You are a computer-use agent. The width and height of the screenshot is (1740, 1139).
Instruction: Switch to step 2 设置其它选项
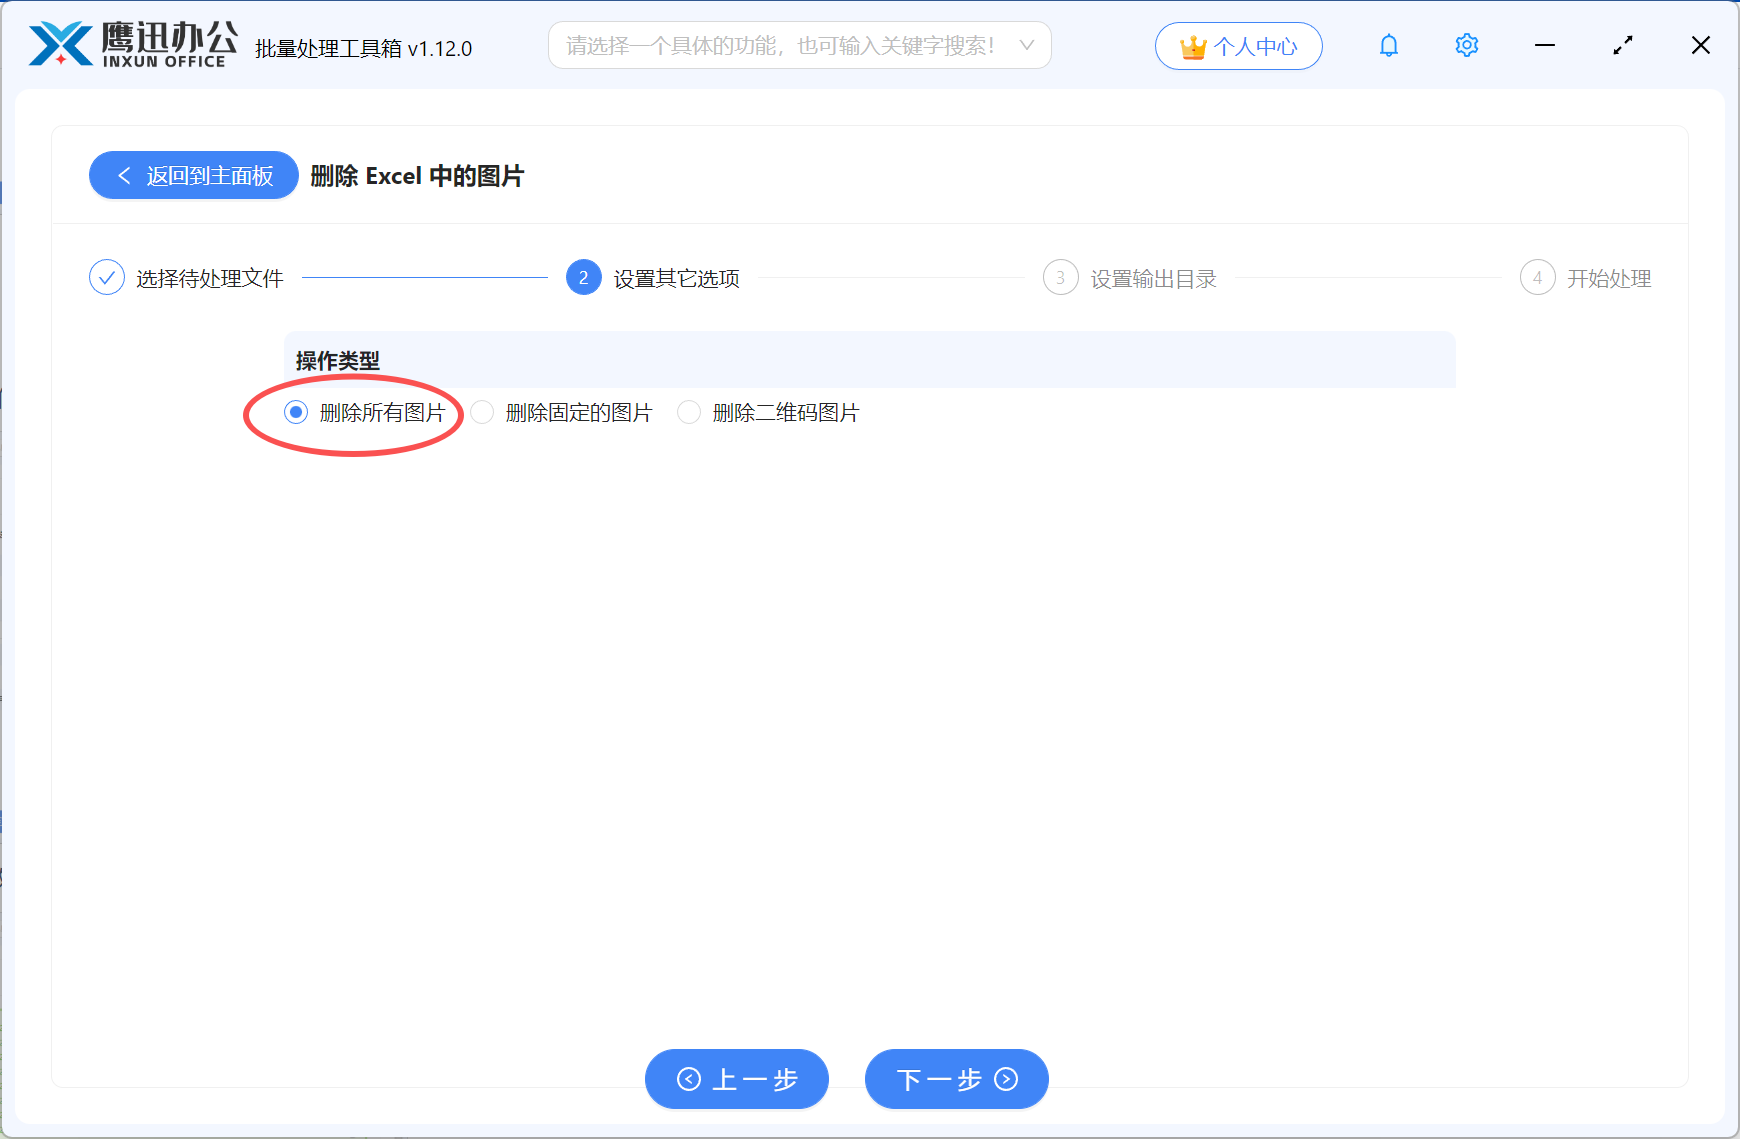click(583, 277)
